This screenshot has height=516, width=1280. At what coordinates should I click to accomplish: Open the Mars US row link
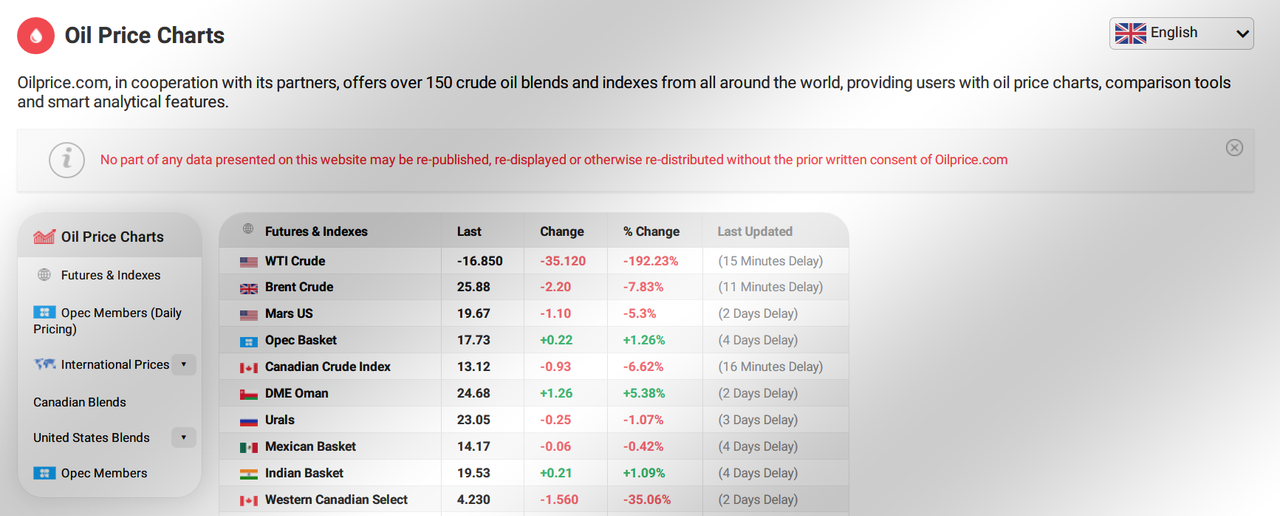pos(289,314)
